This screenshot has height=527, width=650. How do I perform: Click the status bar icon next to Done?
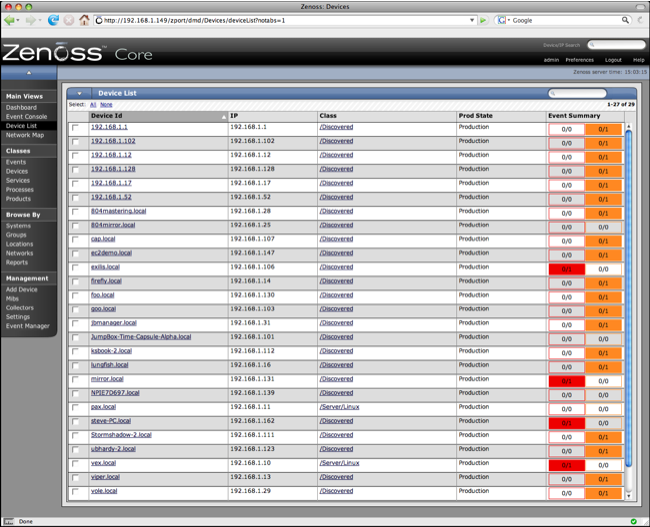9,522
